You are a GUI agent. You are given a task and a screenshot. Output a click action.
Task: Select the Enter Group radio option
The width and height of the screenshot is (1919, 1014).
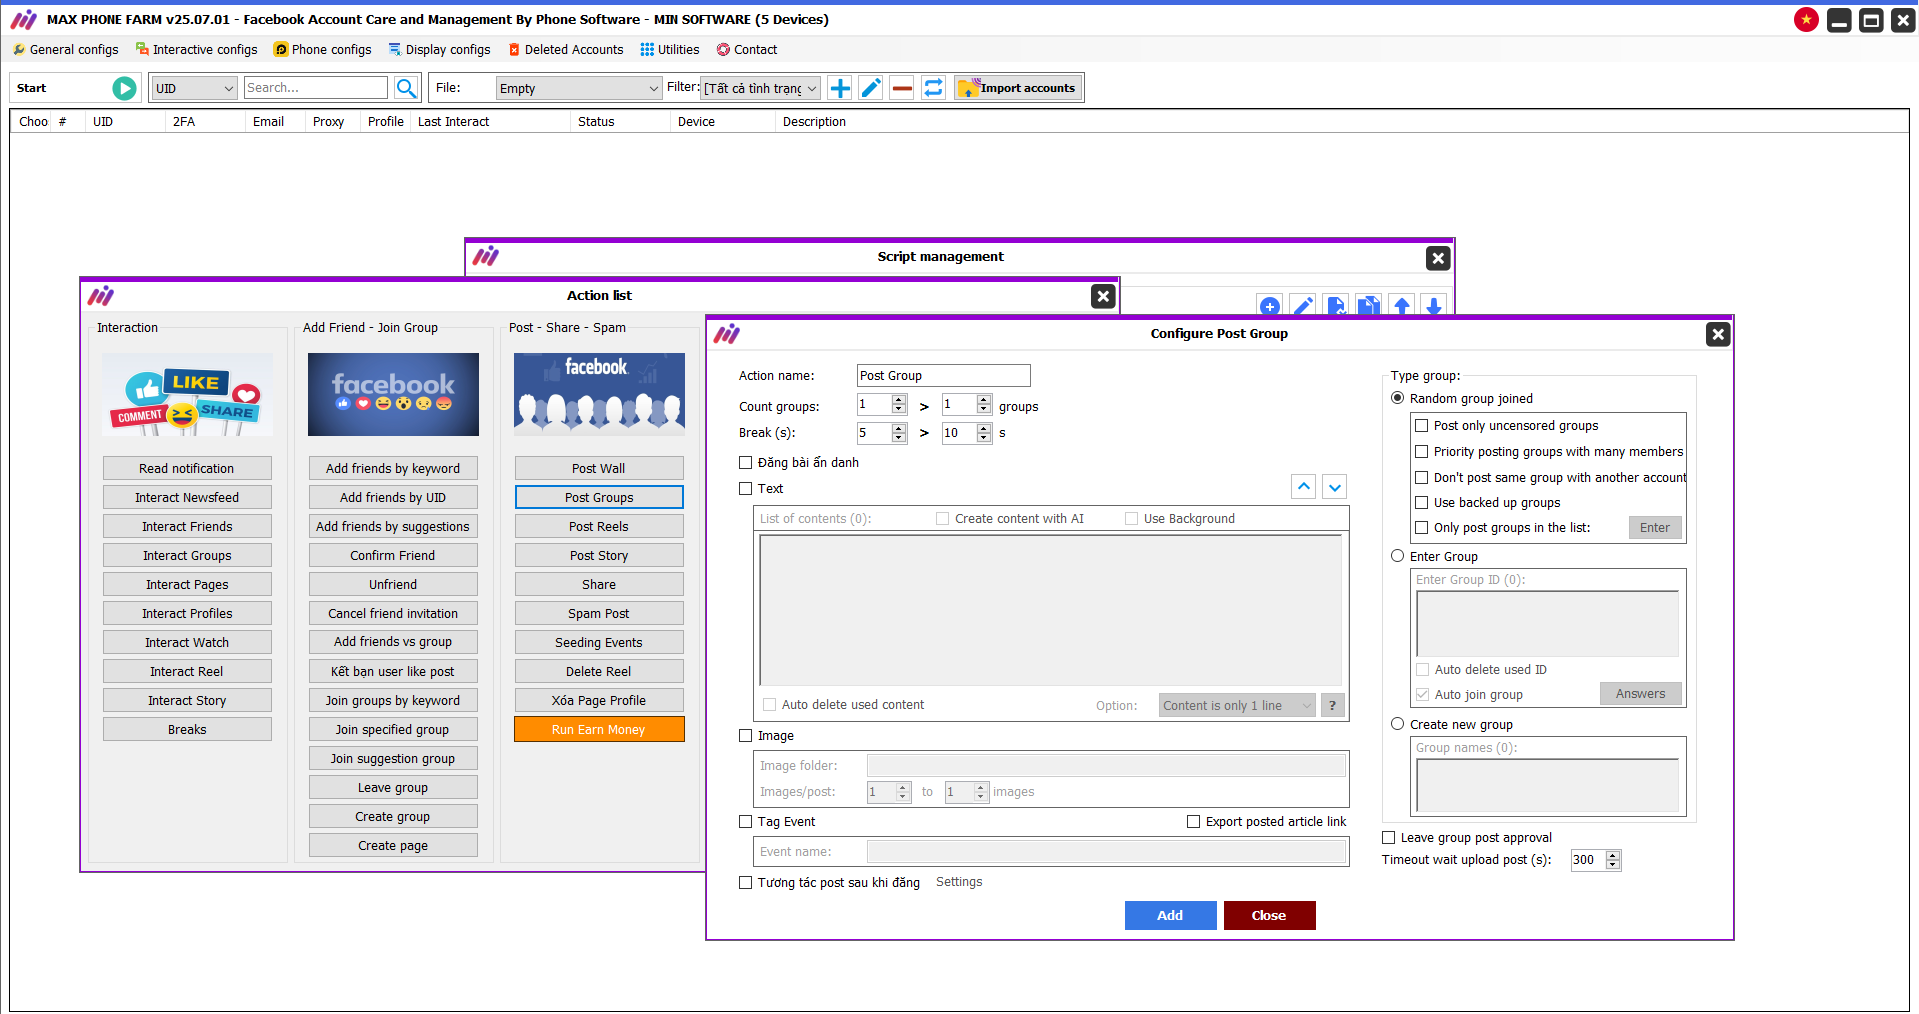[1398, 556]
